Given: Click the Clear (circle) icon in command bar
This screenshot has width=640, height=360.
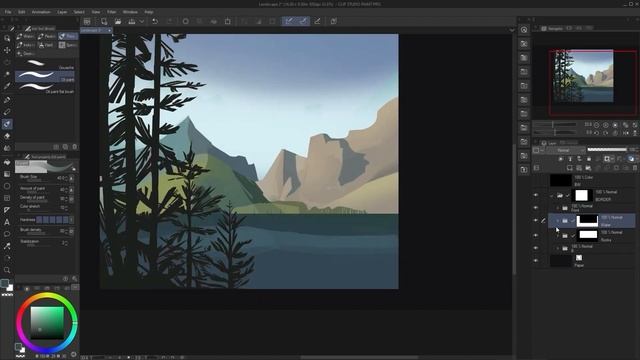Looking at the screenshot, I should click(x=186, y=21).
